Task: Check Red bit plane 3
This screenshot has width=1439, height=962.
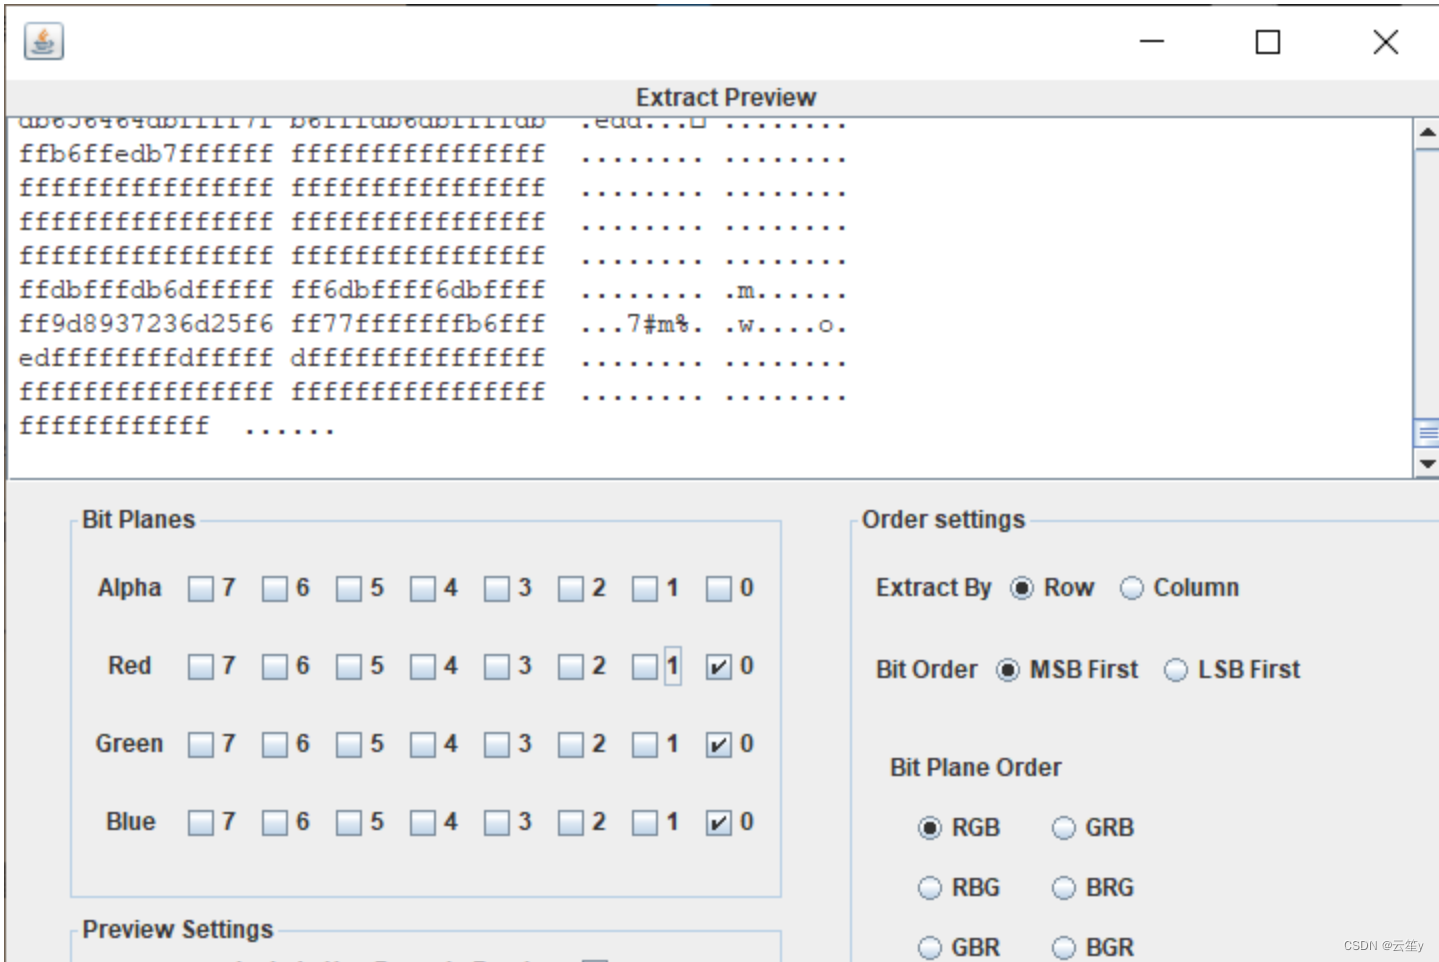Action: click(x=497, y=667)
